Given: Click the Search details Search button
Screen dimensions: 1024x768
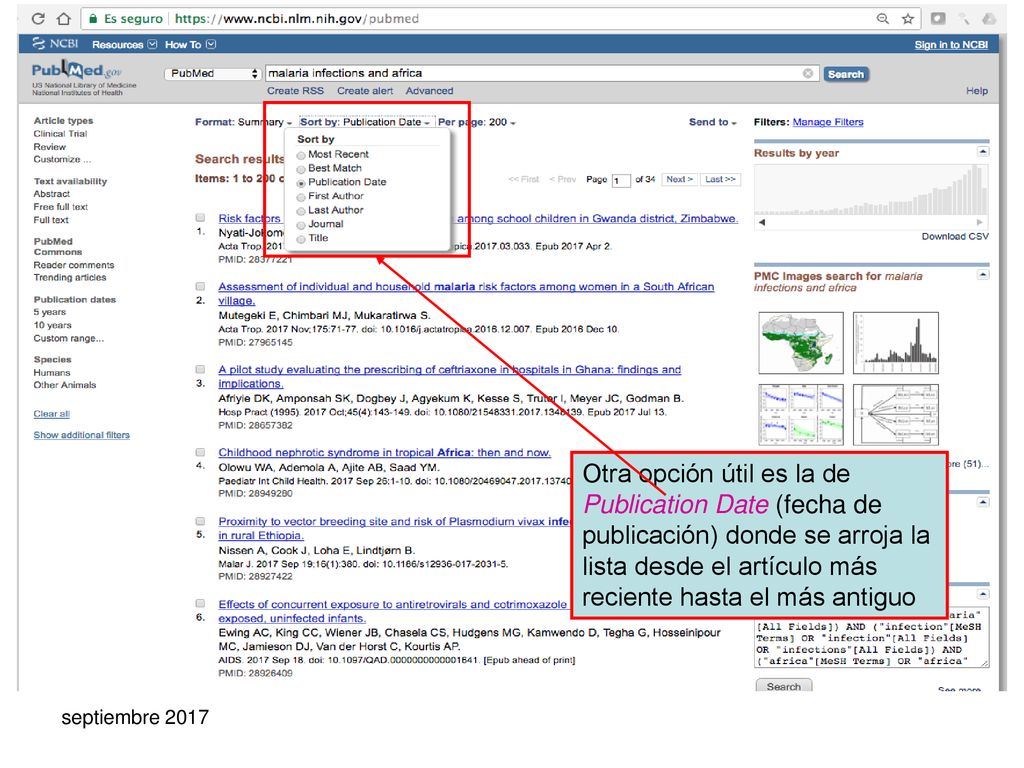Looking at the screenshot, I should 784,686.
